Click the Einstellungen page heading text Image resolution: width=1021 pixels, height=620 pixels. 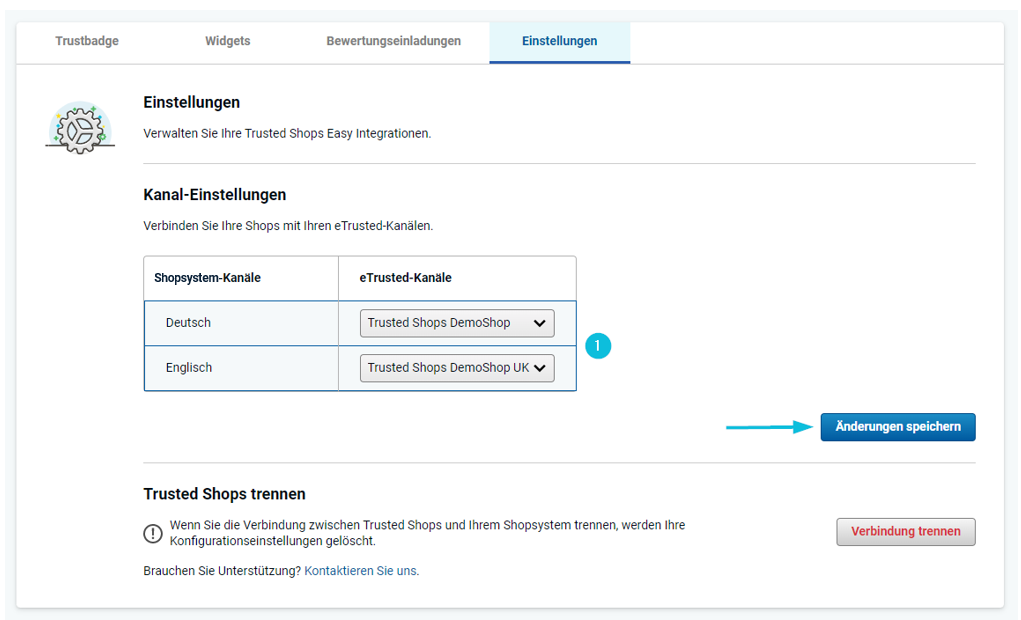coord(191,102)
